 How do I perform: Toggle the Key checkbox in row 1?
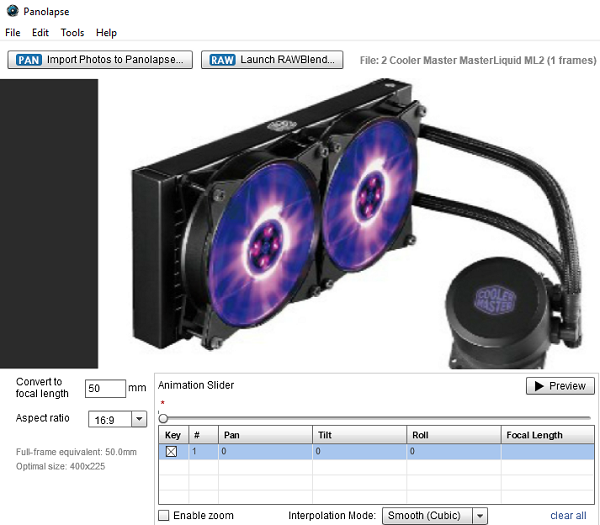click(171, 452)
